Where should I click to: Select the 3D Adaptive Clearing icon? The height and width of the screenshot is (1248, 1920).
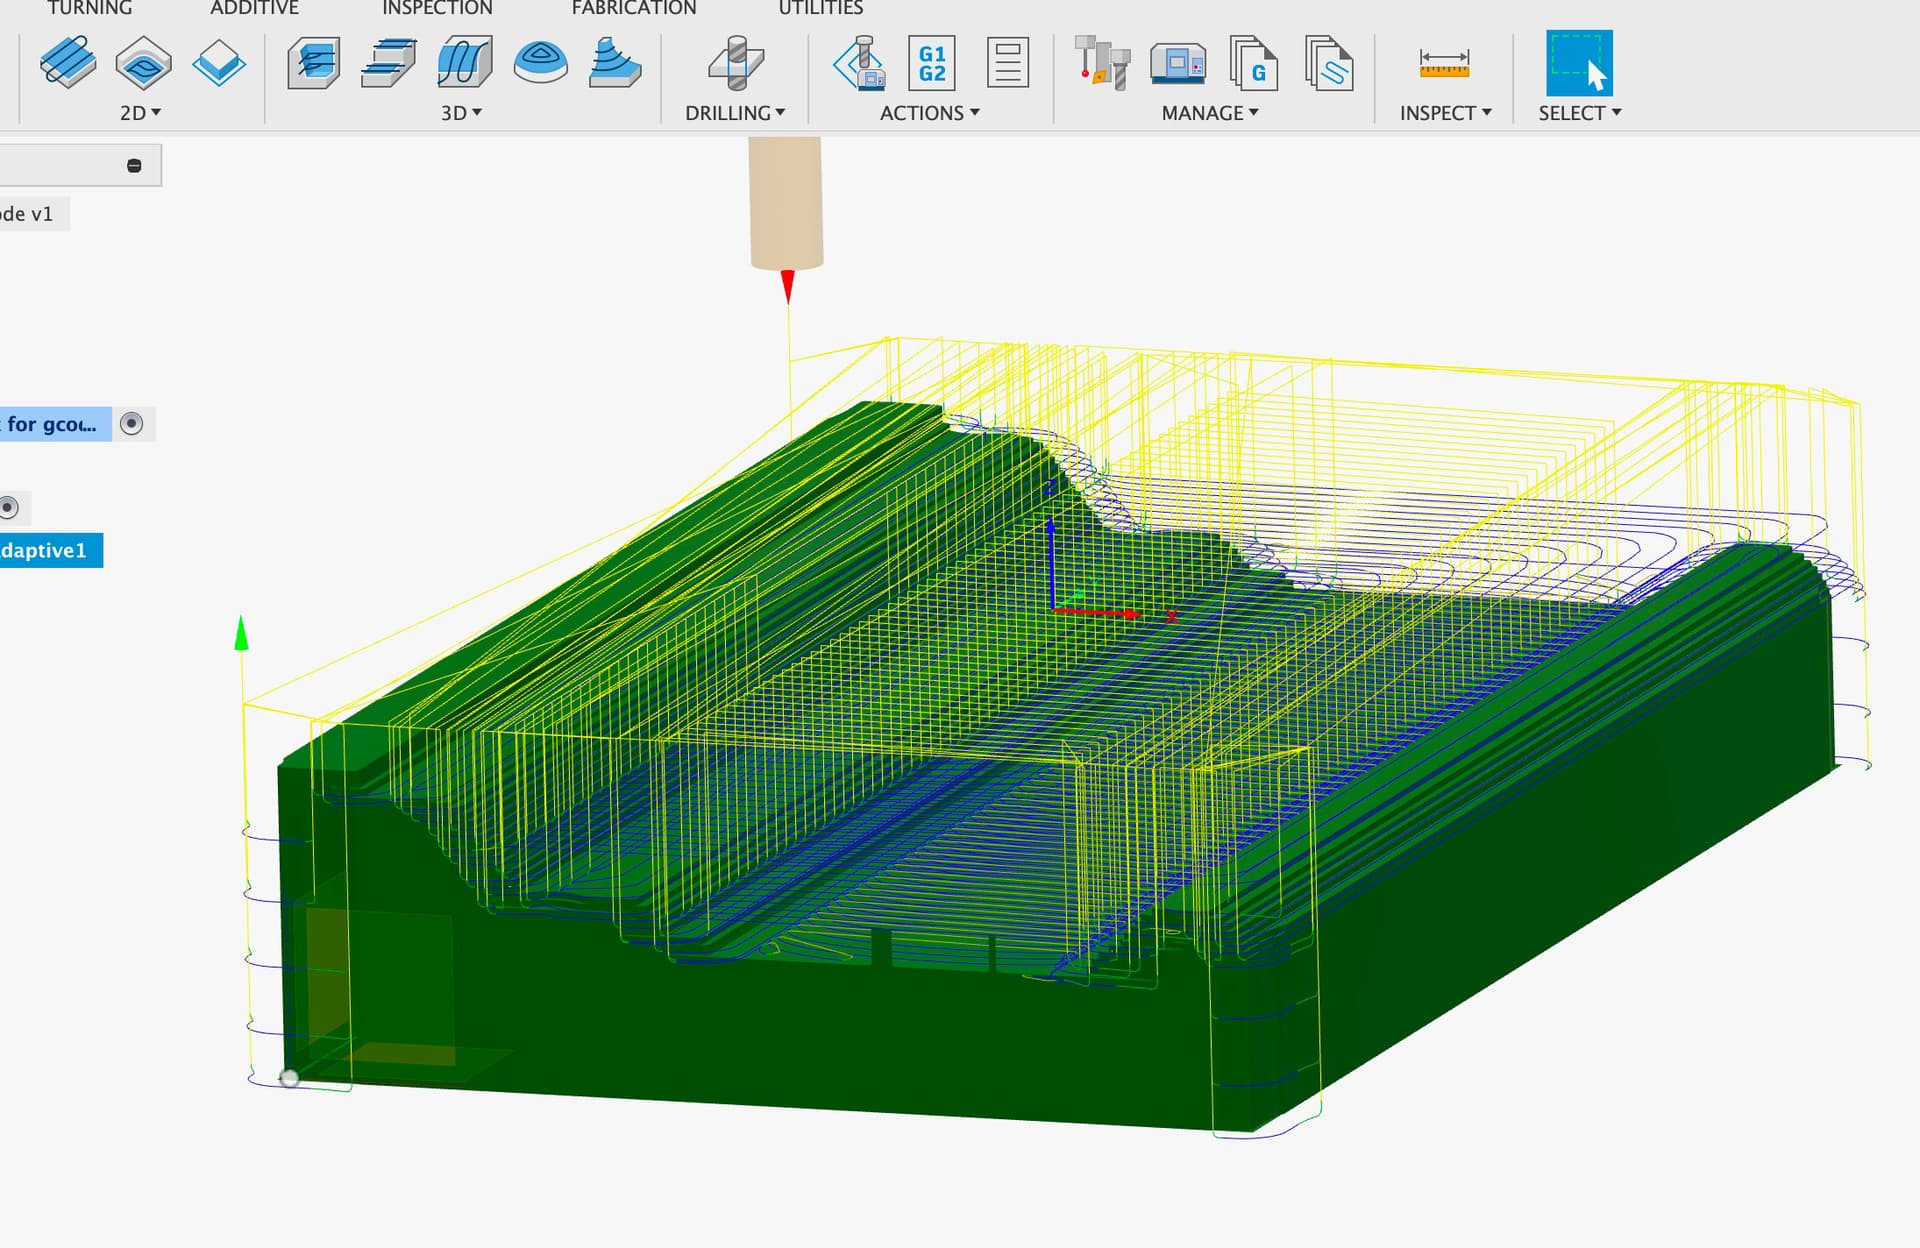314,62
